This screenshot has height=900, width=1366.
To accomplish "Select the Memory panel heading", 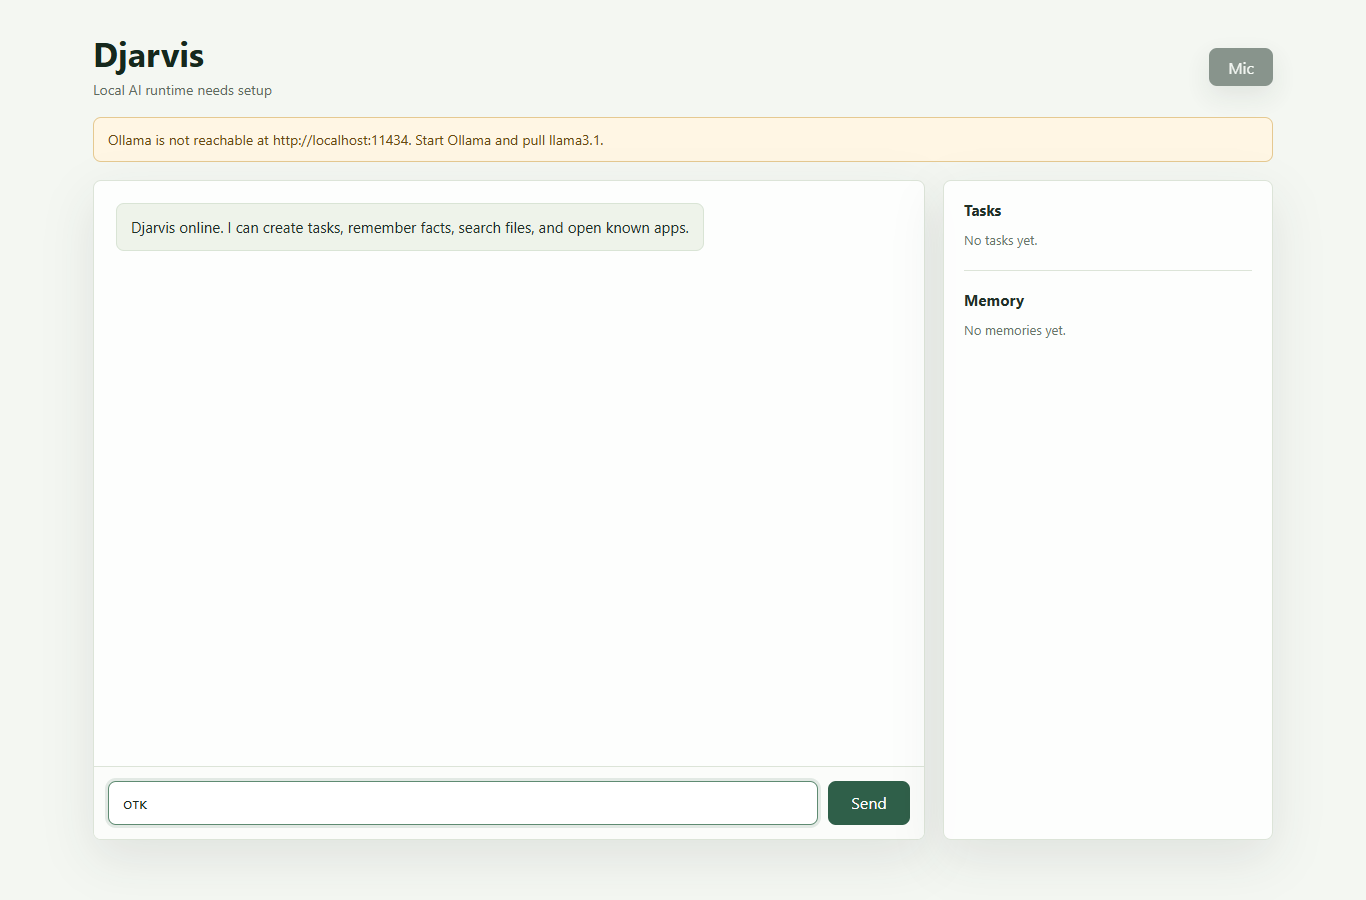I will coord(994,301).
